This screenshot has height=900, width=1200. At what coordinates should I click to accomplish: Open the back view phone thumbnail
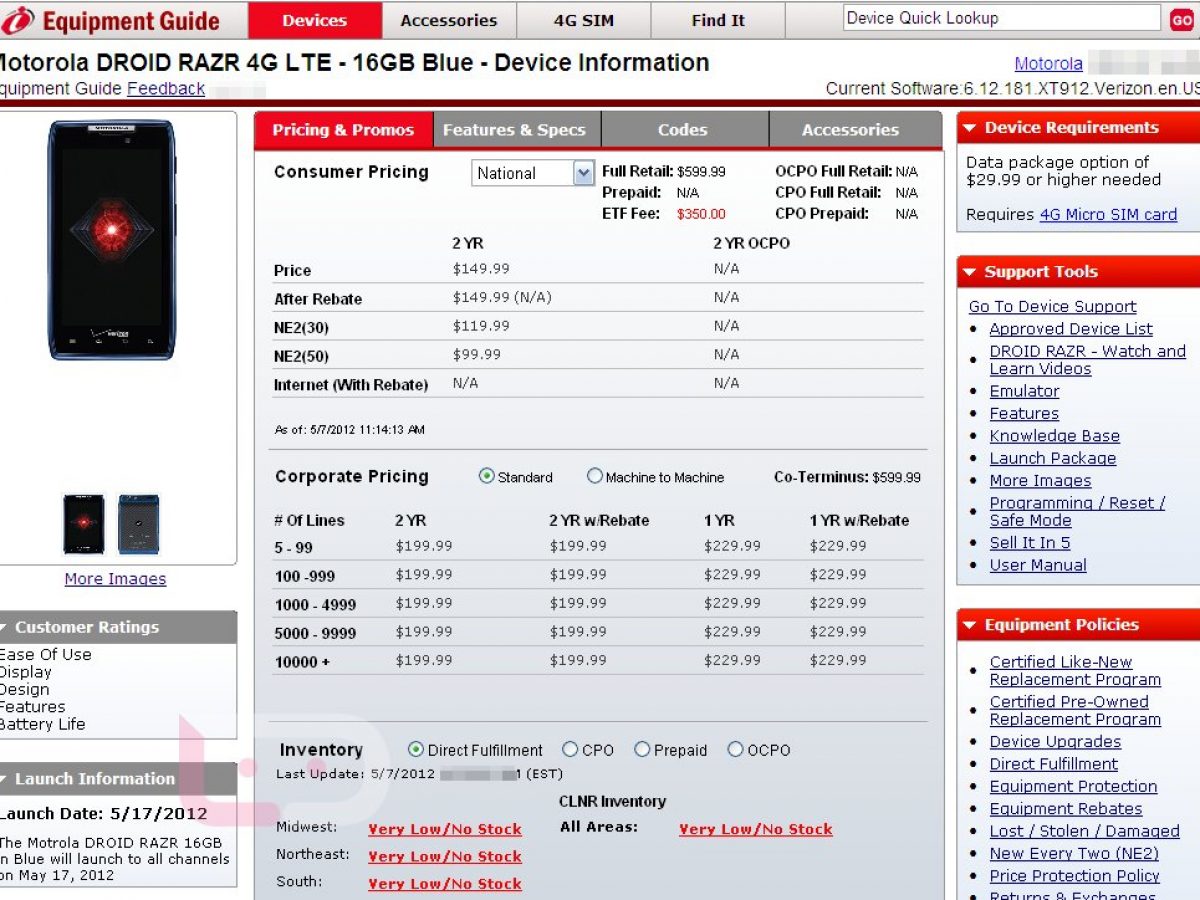138,524
